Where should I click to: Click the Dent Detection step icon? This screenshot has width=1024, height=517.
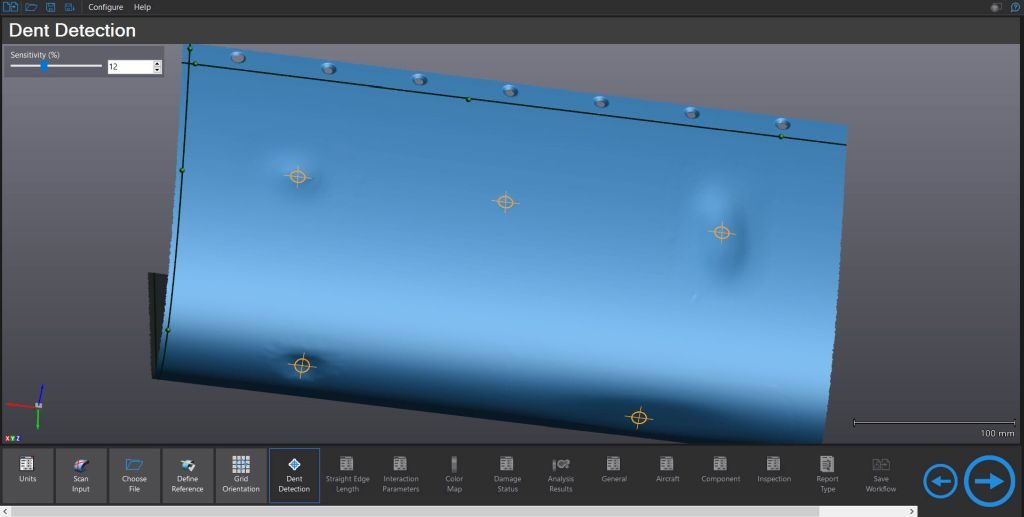(294, 465)
